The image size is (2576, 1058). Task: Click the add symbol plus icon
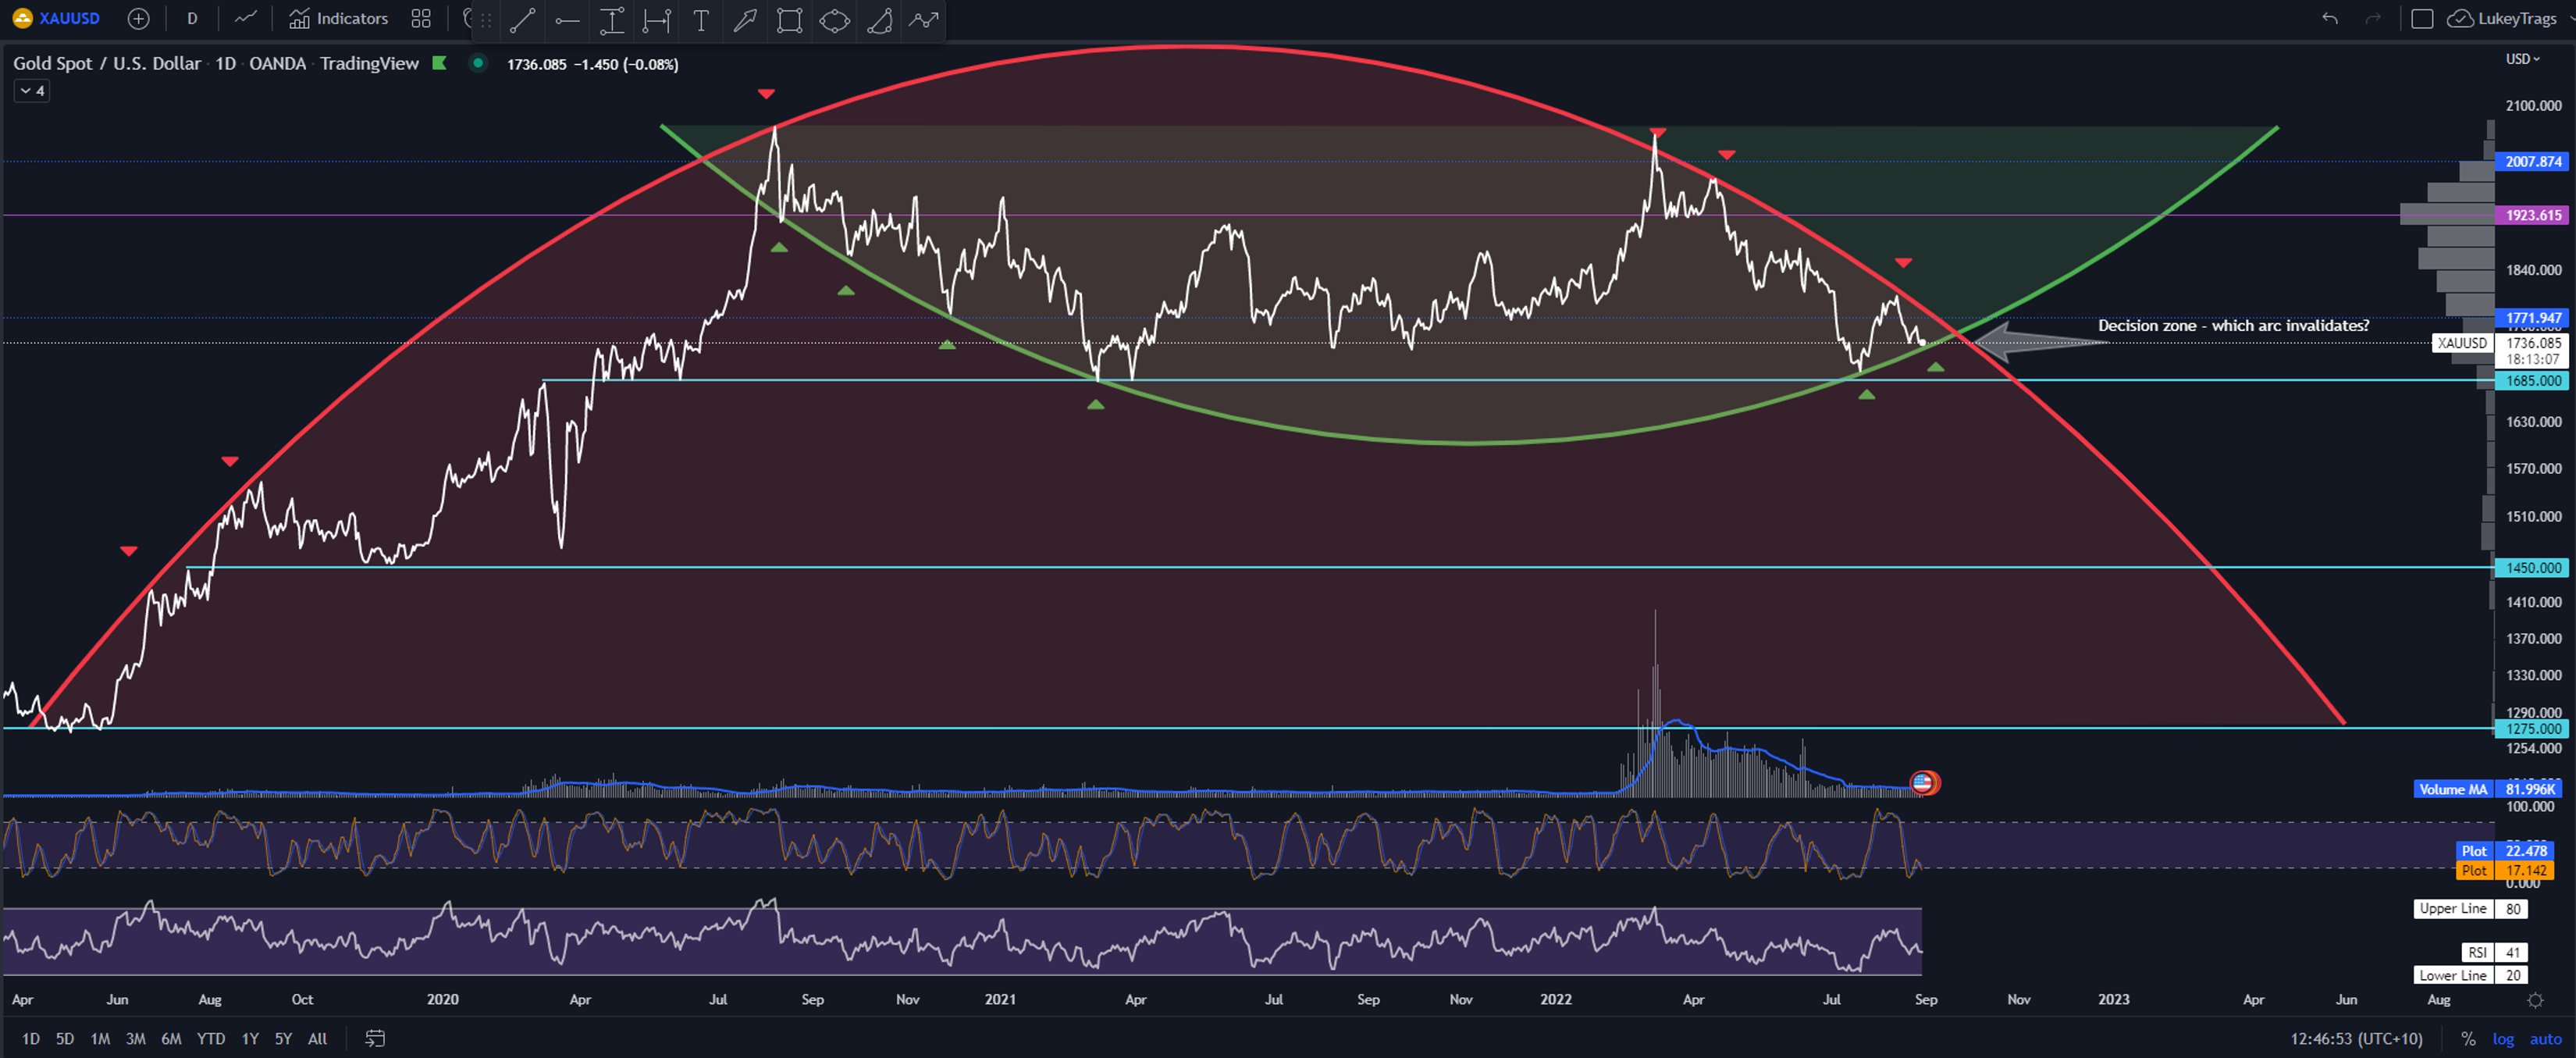pyautogui.click(x=139, y=19)
